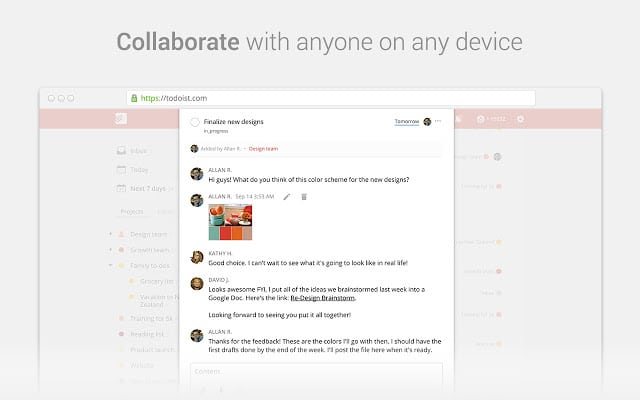Screen dimensions: 640x400
Task: Select the Product launch project
Action: pyautogui.click(x=152, y=350)
